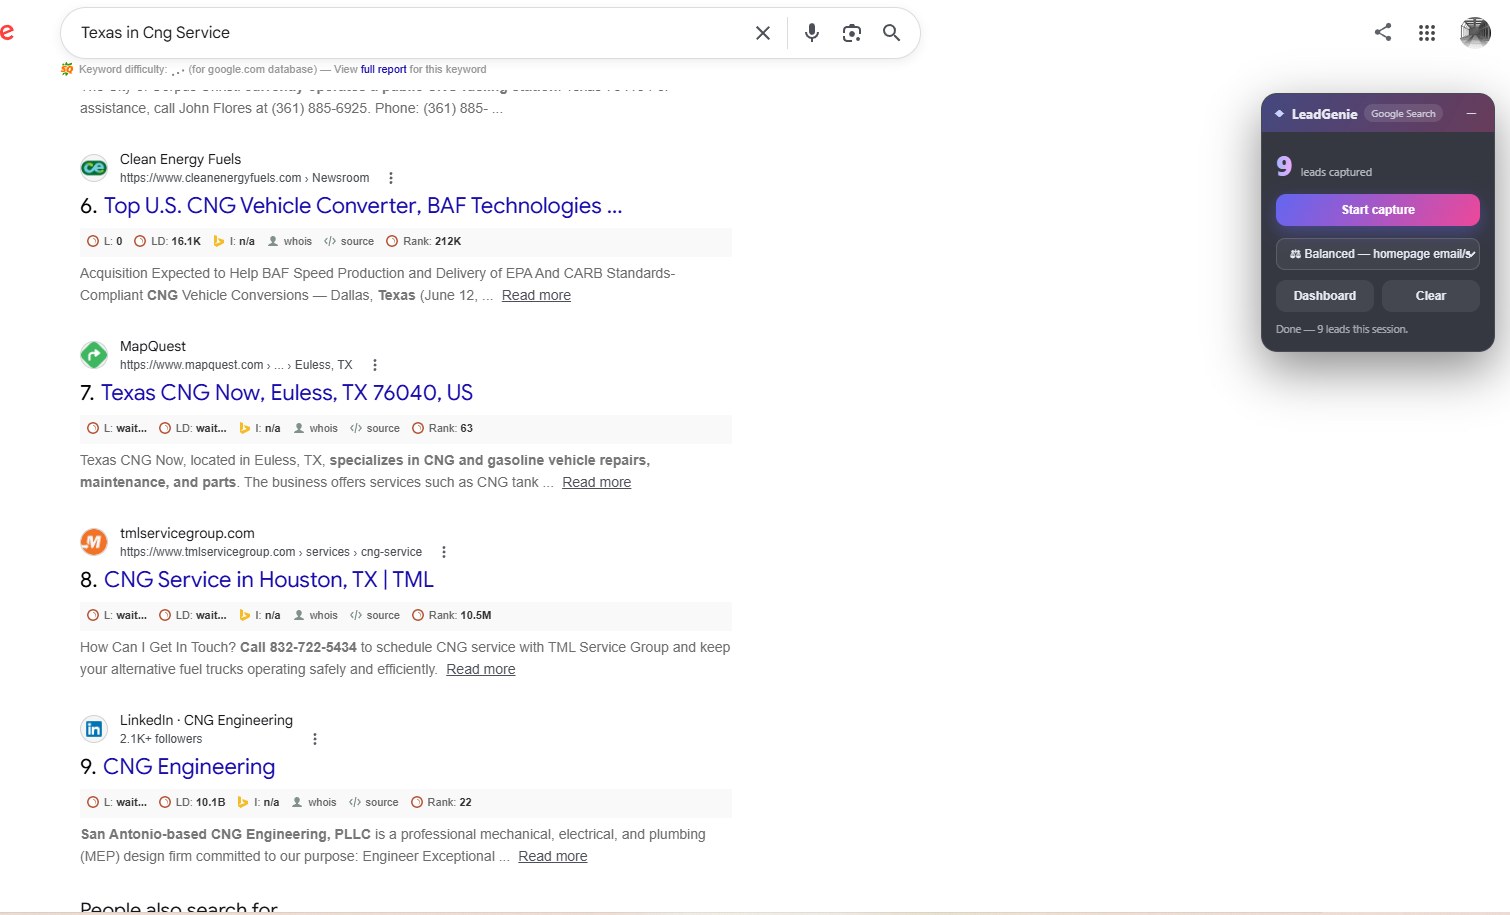Click 2.1K+ followers text
Screen dimensions: 1510x915
click(161, 739)
